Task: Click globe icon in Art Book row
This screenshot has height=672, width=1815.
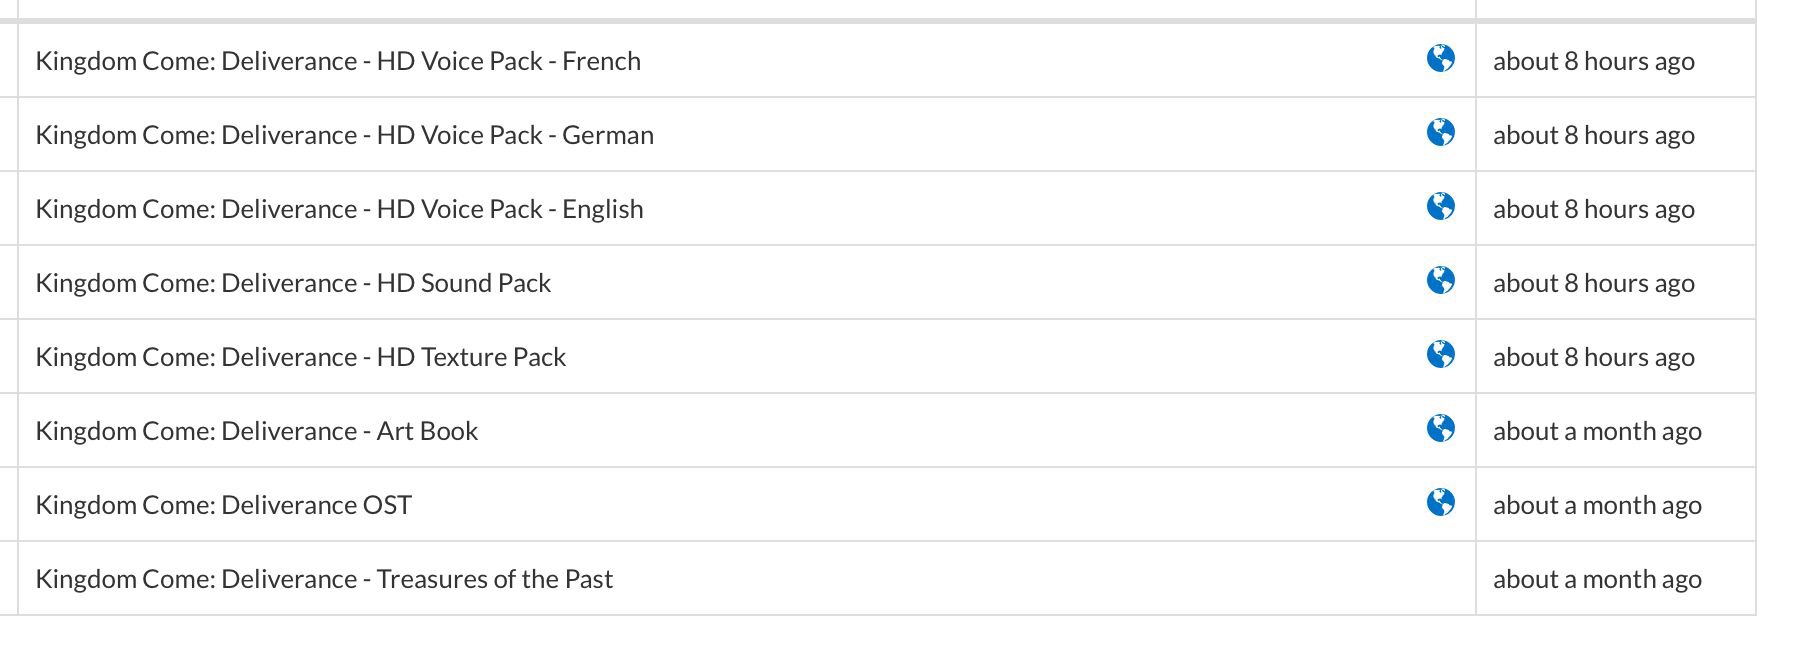Action: click(x=1440, y=429)
